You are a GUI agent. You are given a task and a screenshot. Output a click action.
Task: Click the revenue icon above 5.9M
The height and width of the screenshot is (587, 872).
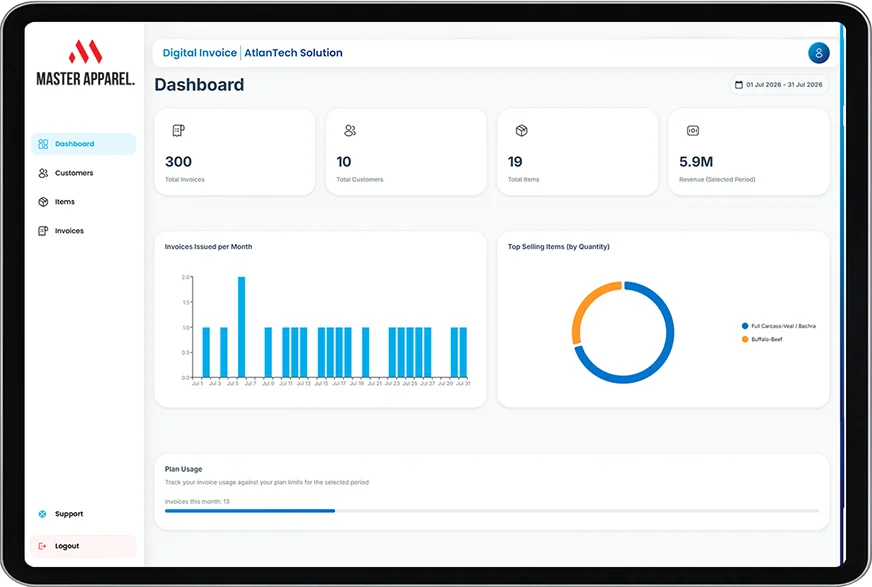tap(693, 131)
